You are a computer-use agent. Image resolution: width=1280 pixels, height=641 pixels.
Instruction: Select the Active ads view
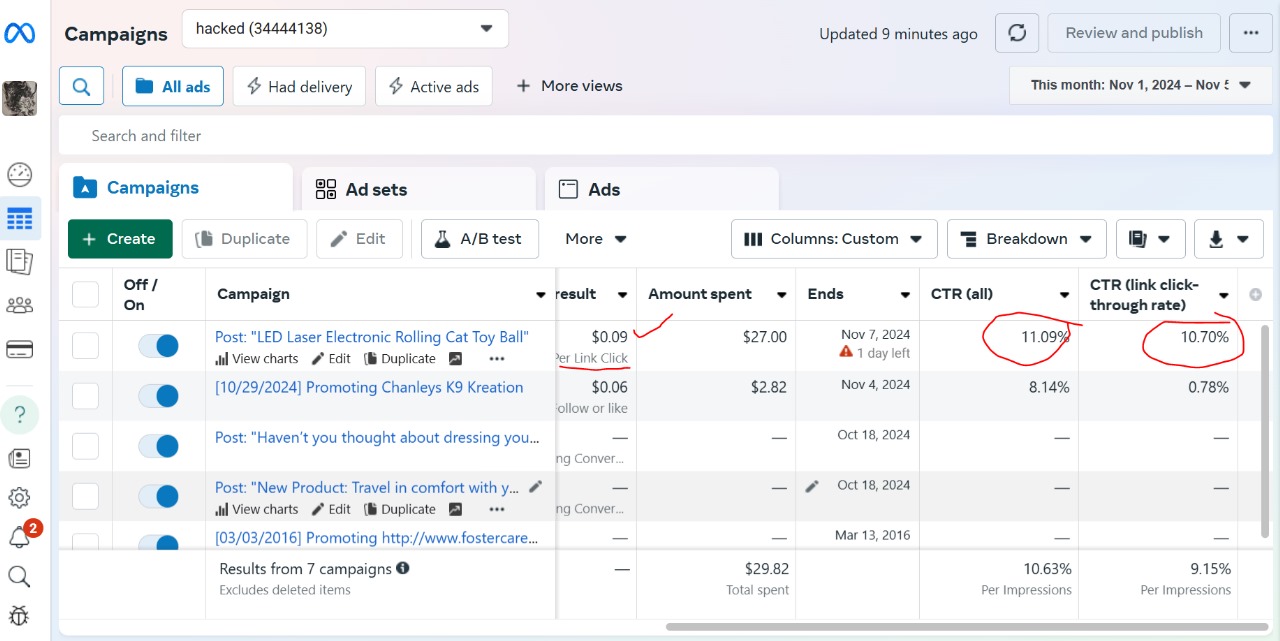coord(434,86)
